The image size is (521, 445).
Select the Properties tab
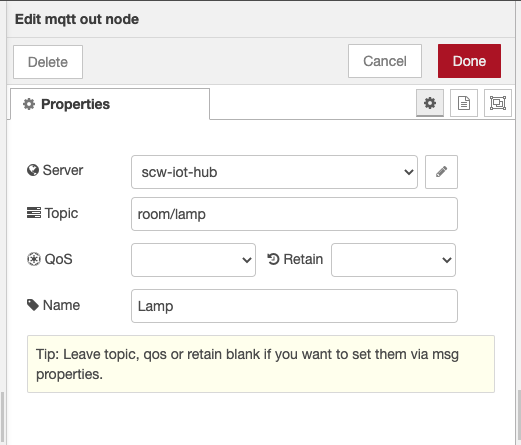pos(110,104)
